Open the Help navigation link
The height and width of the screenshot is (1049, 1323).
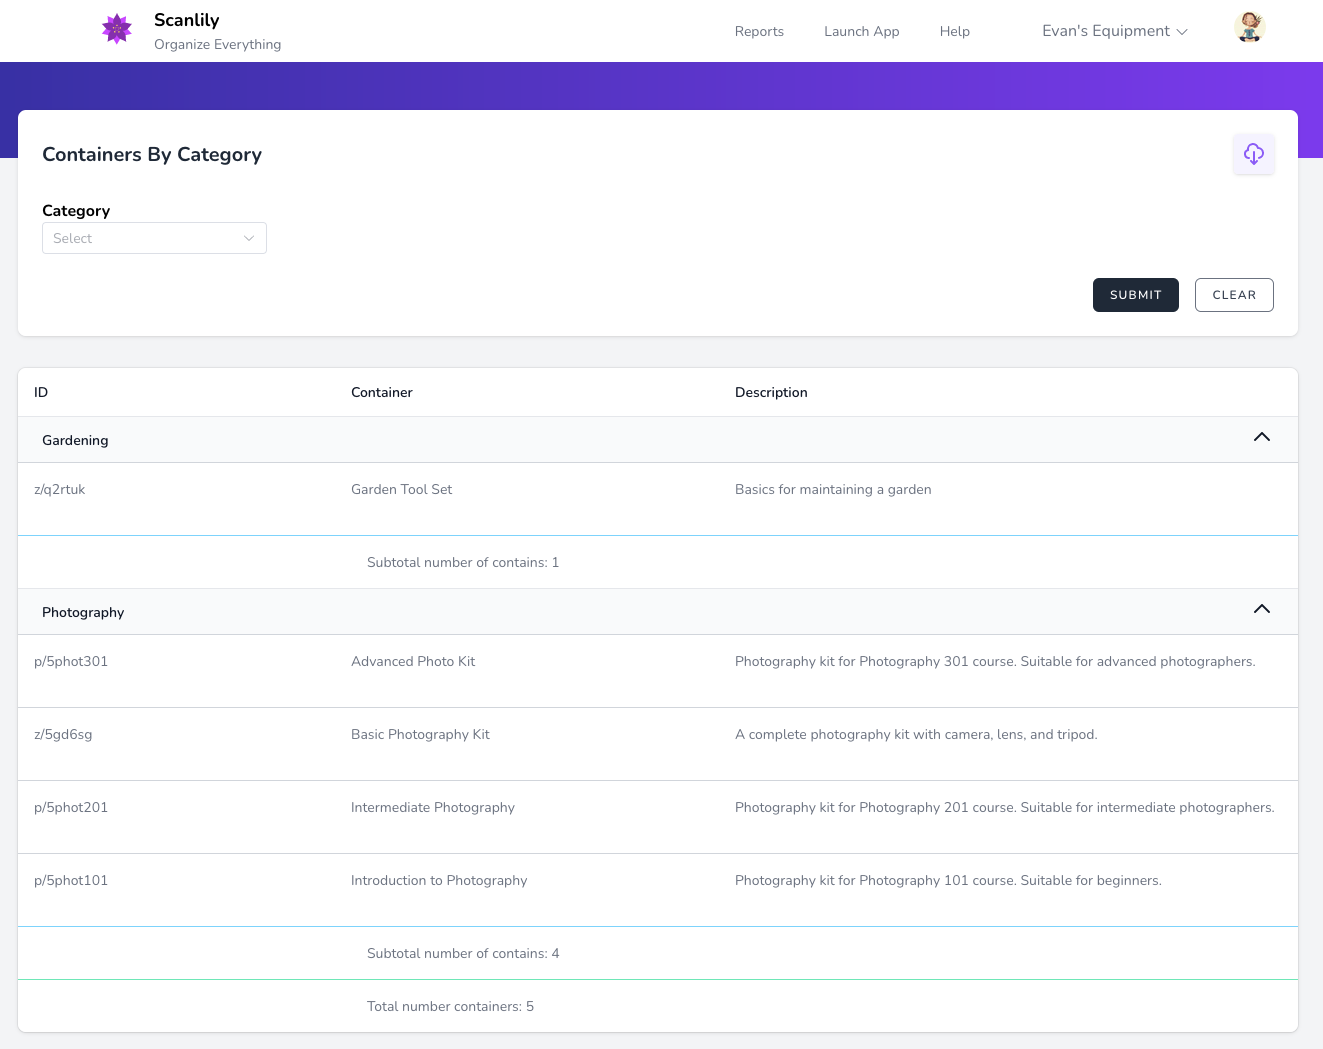click(x=954, y=32)
